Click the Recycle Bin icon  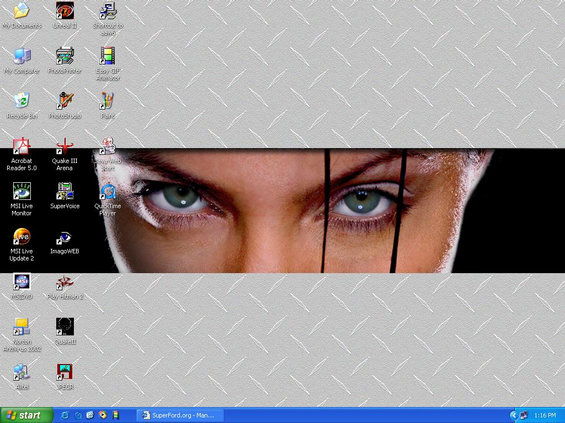point(22,101)
